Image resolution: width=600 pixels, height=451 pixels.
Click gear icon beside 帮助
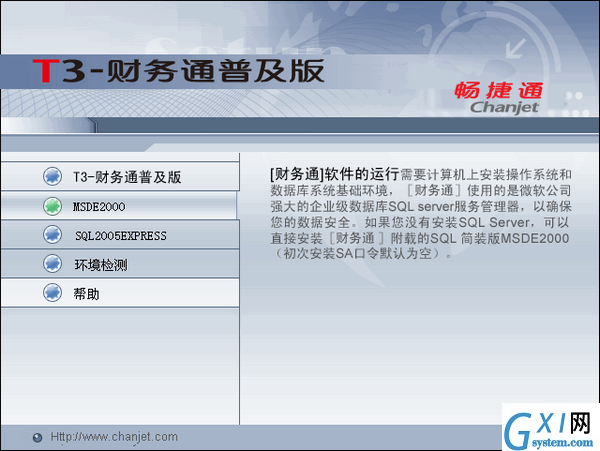52,293
